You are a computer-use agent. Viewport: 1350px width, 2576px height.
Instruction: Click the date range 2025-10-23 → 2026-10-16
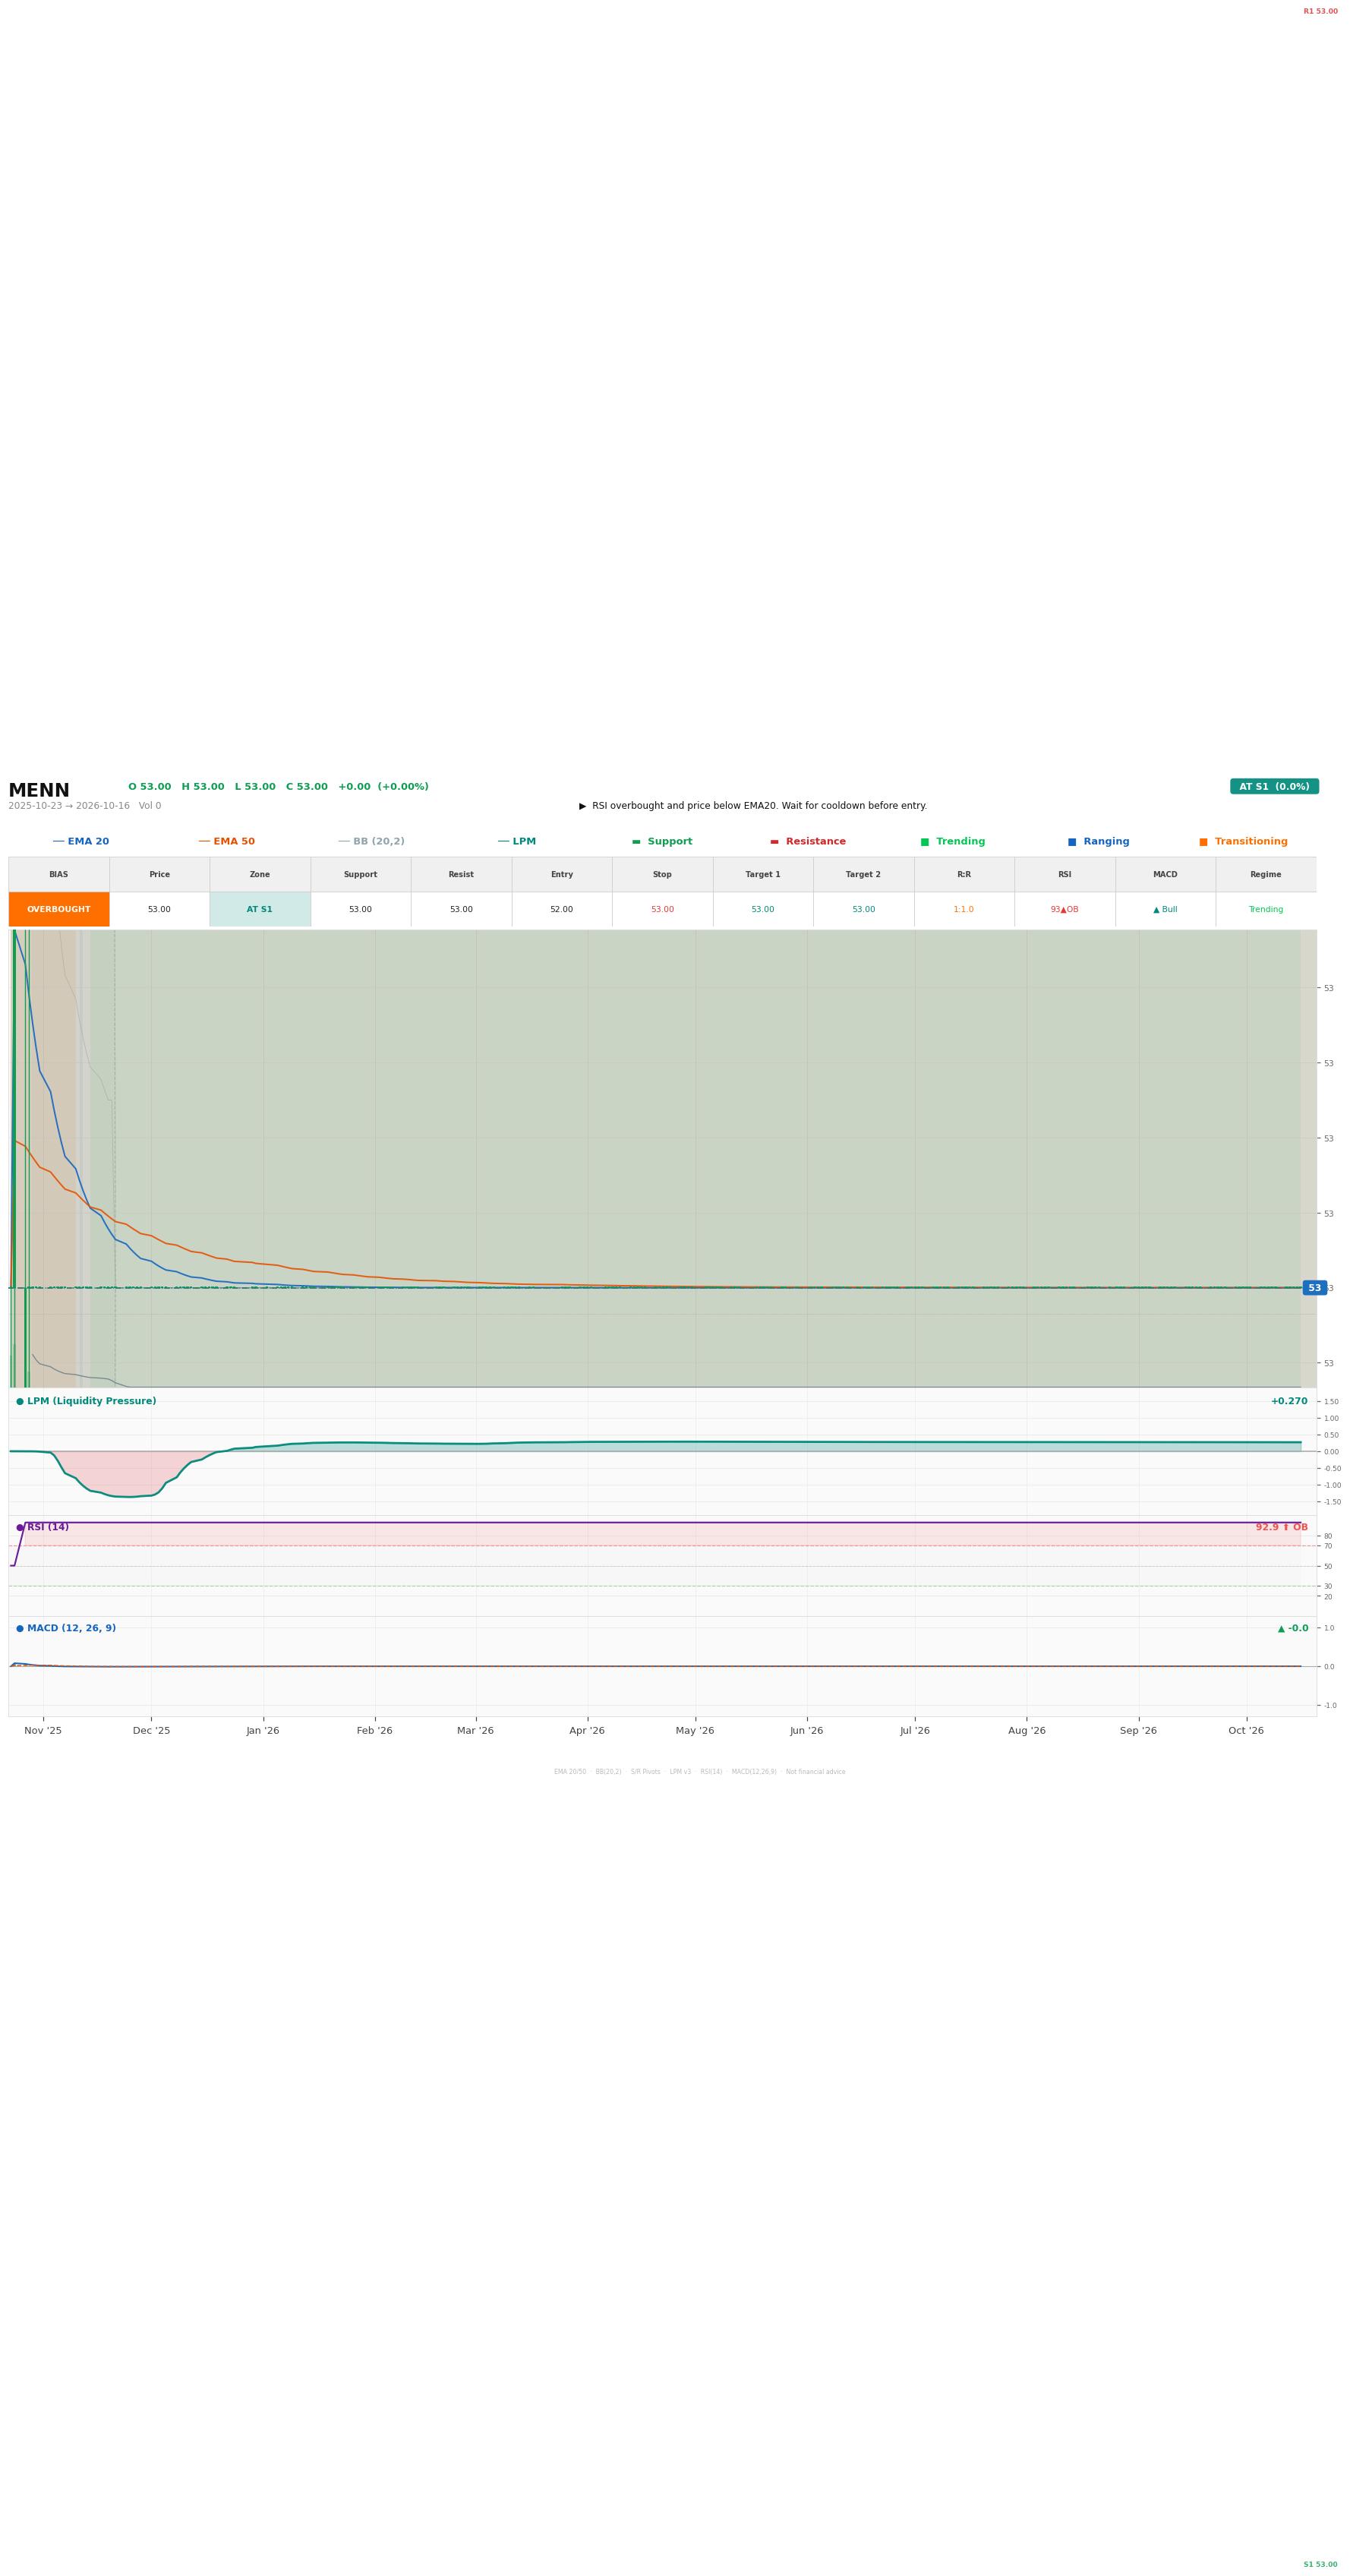pyautogui.click(x=69, y=806)
